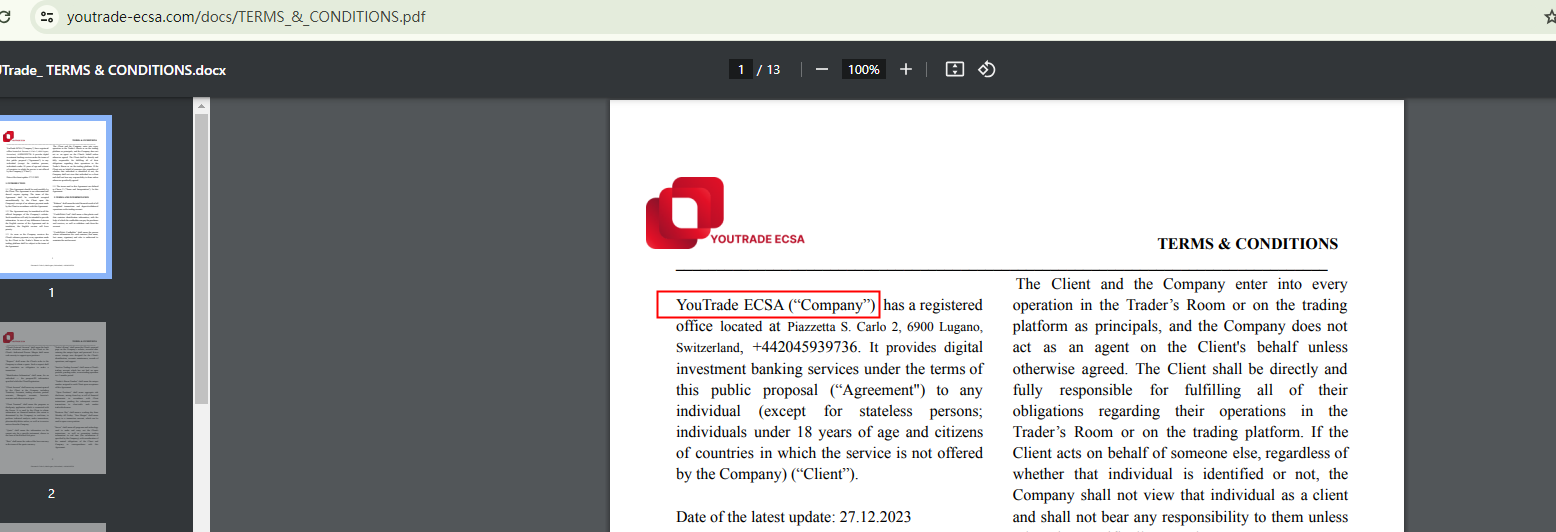
Task: Fit the PDF to page
Action: coord(955,69)
